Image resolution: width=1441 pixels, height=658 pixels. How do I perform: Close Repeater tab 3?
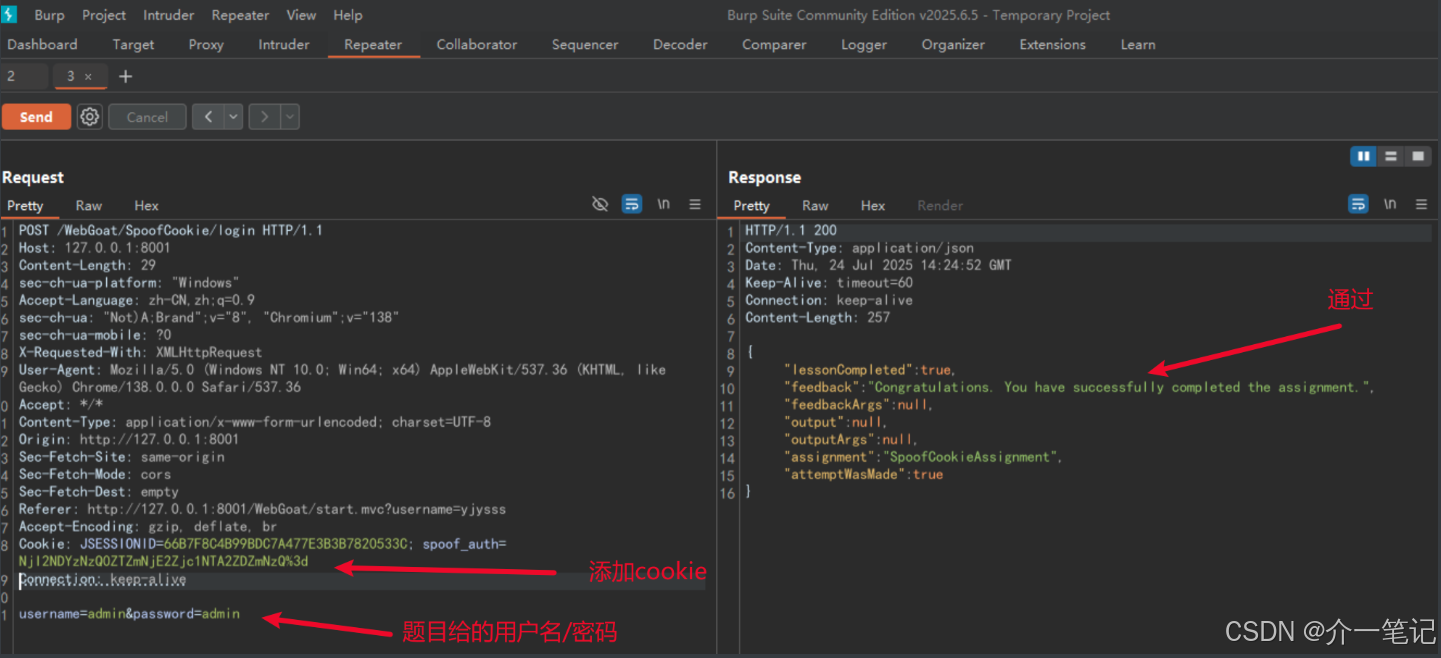(x=88, y=77)
